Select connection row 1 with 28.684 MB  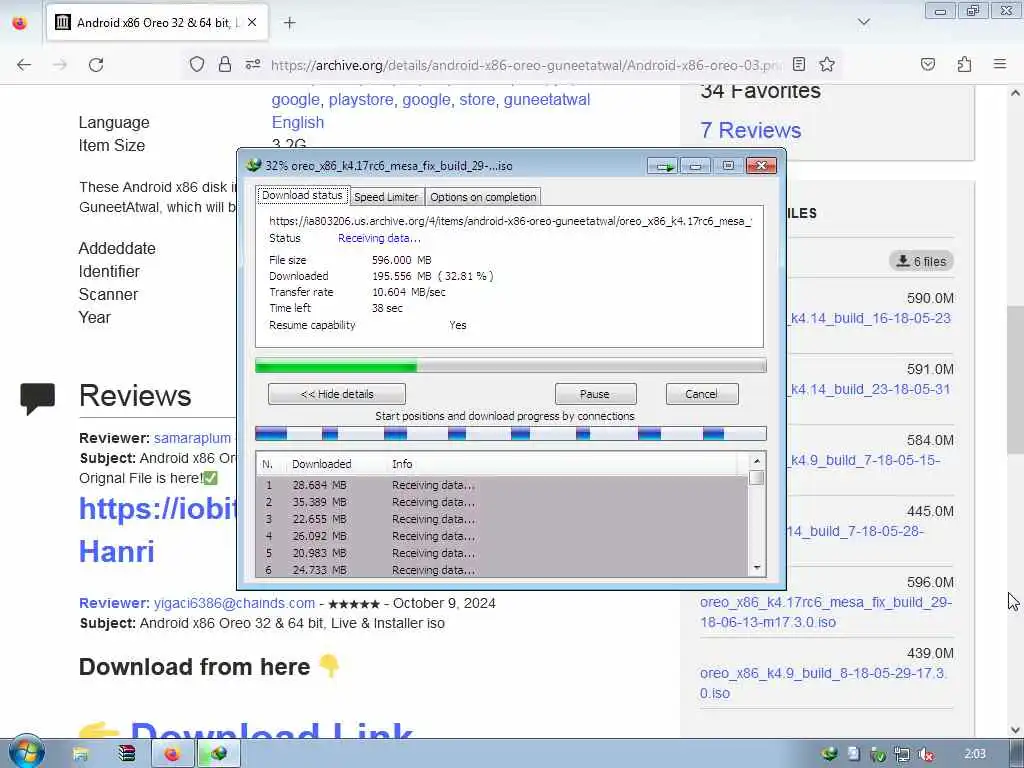click(502, 485)
